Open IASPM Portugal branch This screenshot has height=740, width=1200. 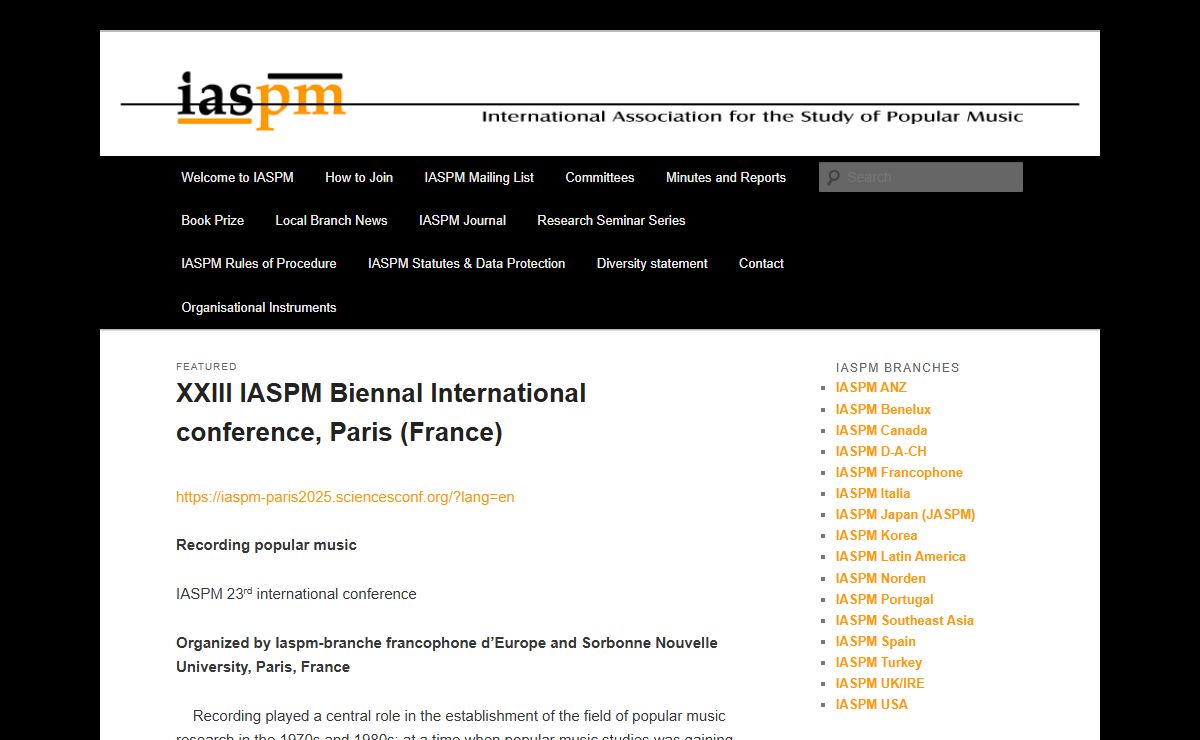click(884, 599)
